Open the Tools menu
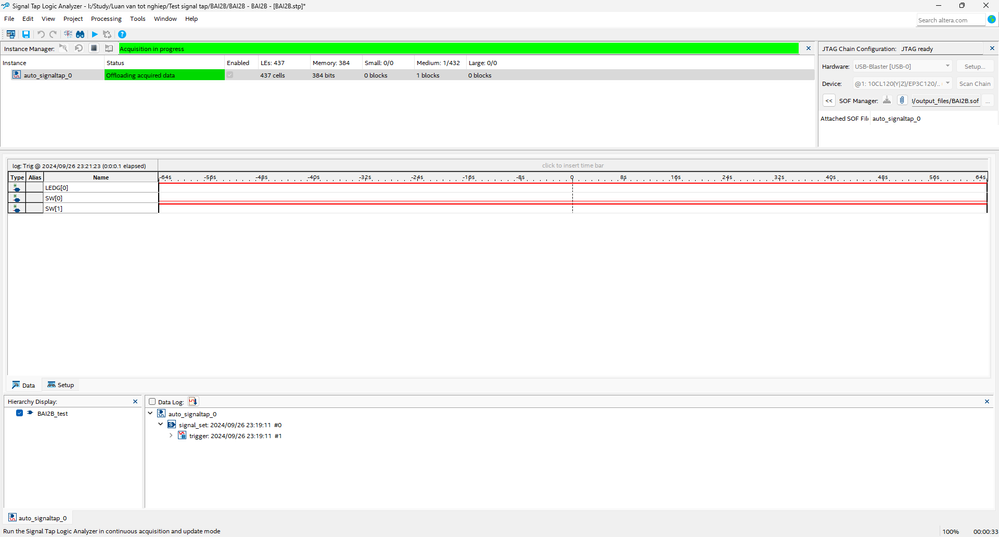 pyautogui.click(x=138, y=19)
